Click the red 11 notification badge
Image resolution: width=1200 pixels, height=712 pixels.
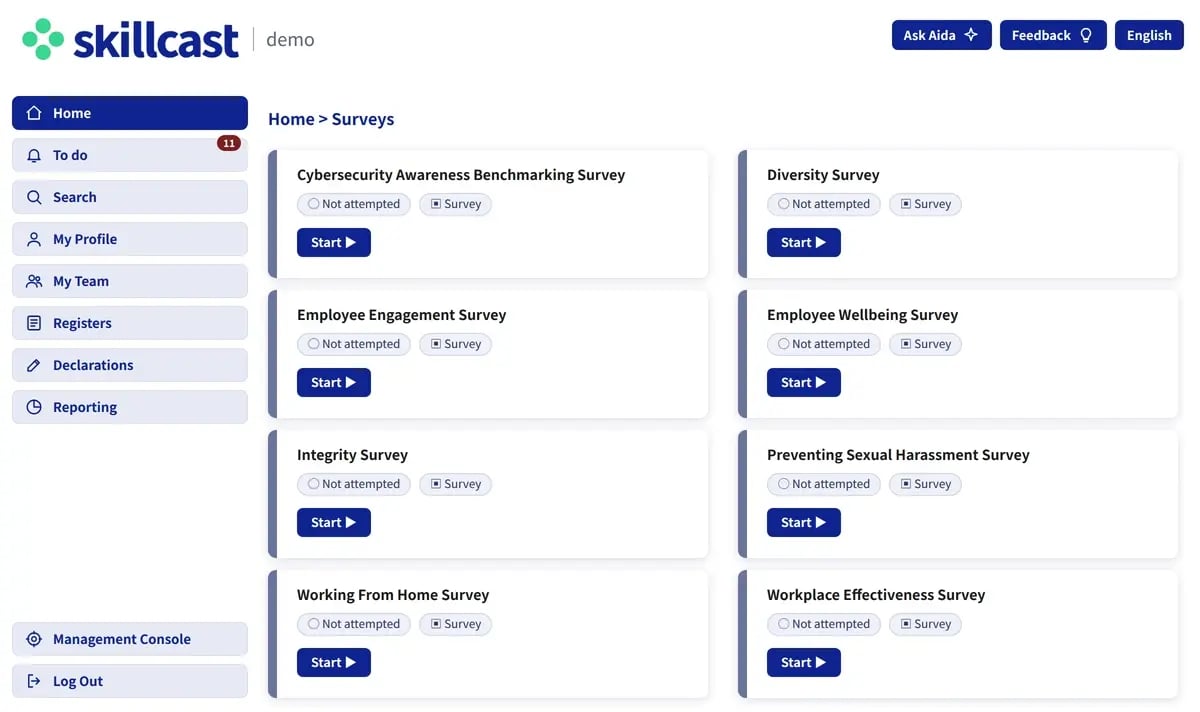coord(229,143)
